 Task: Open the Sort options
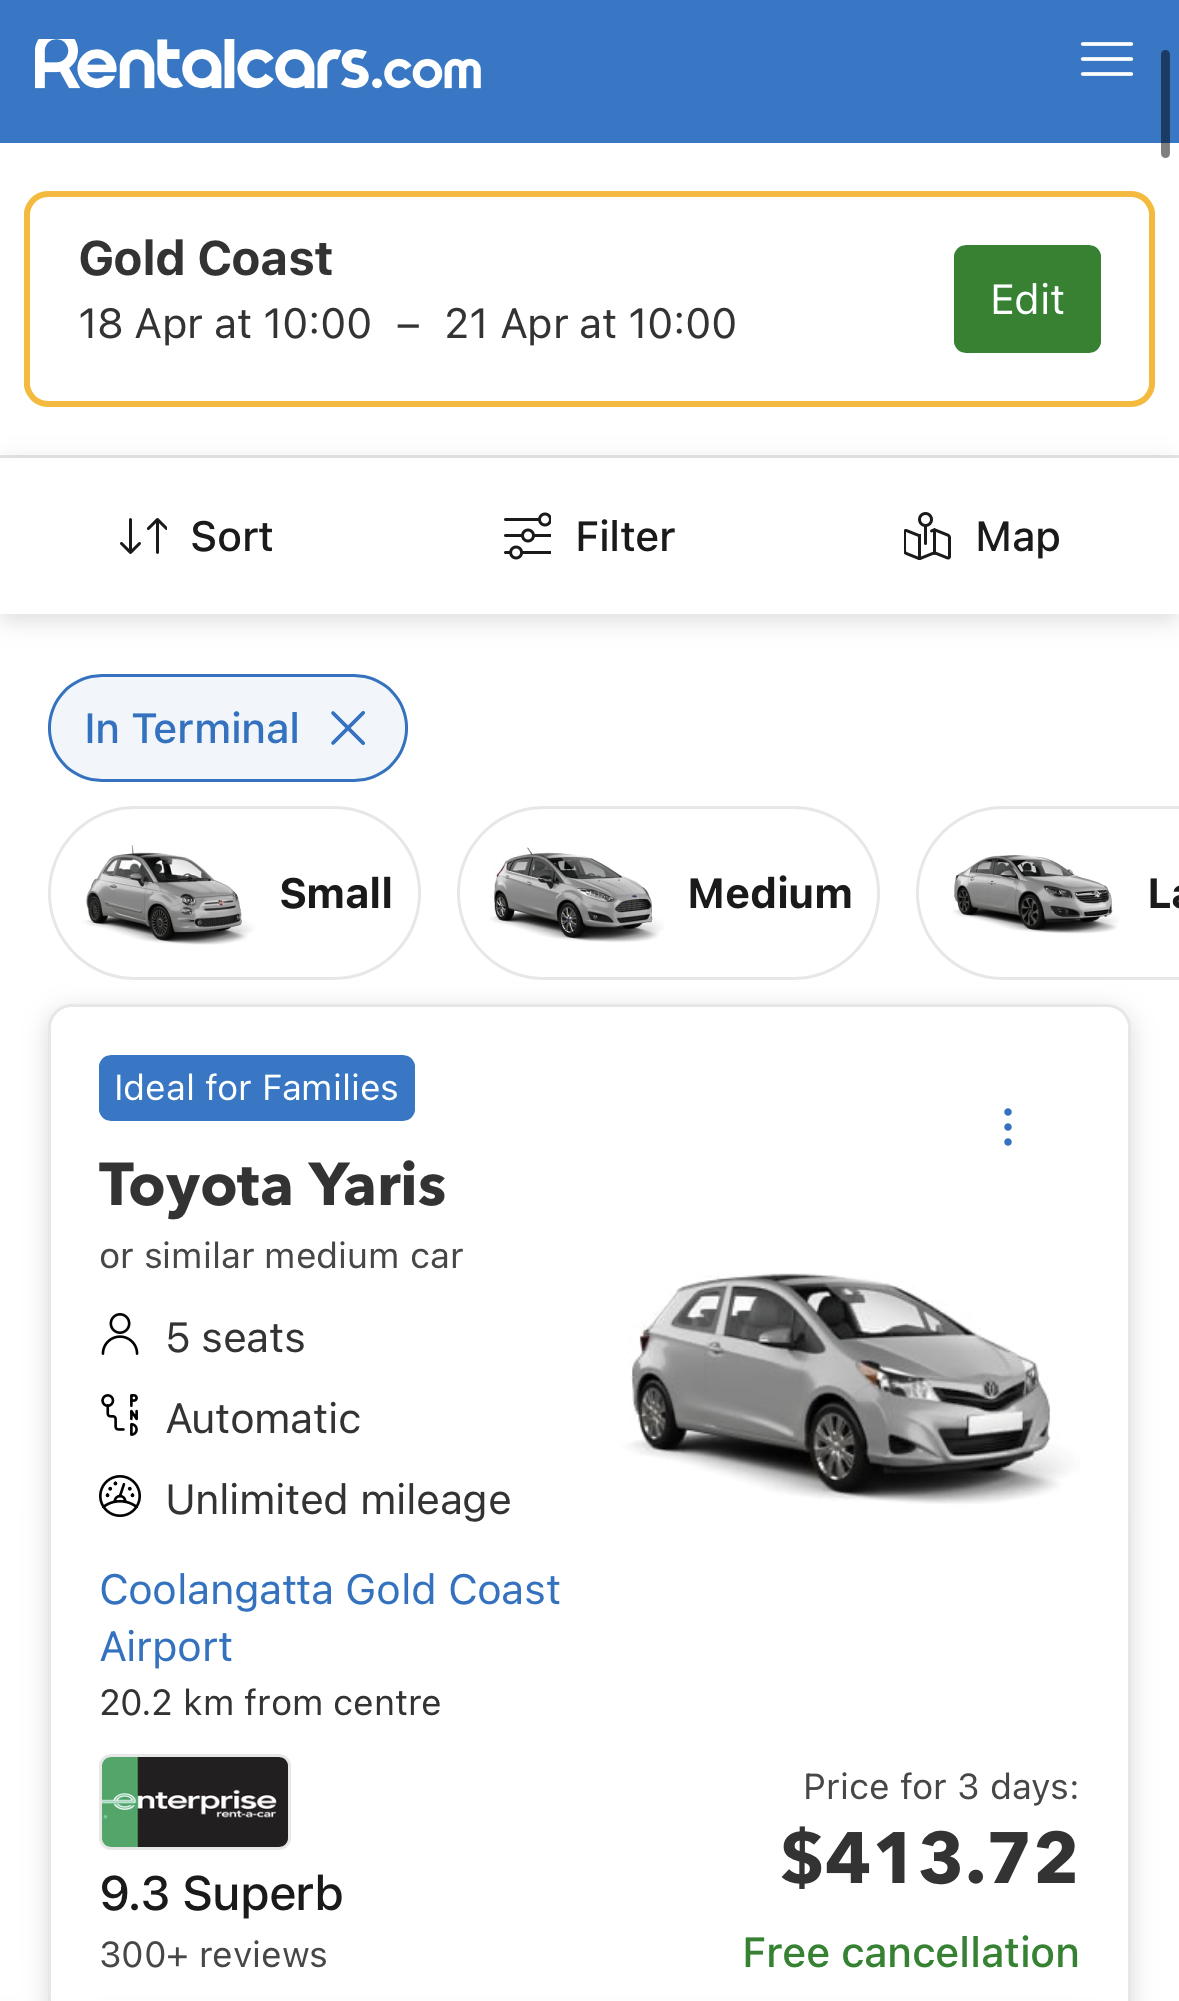(x=195, y=537)
